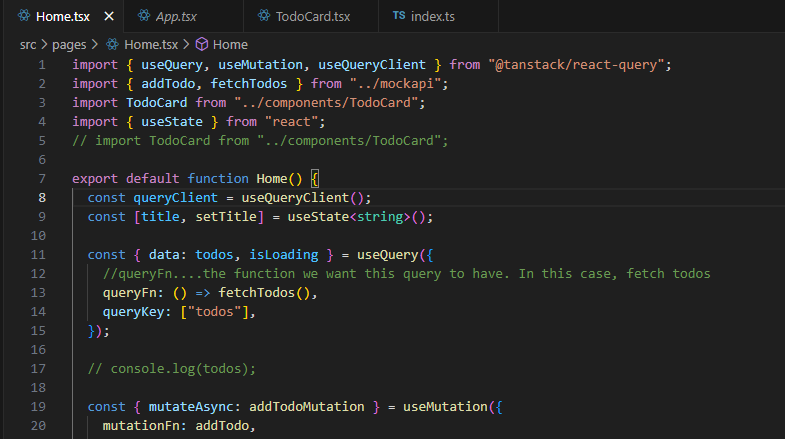Click line number 19 in gutter
Image resolution: width=785 pixels, height=439 pixels.
point(39,406)
